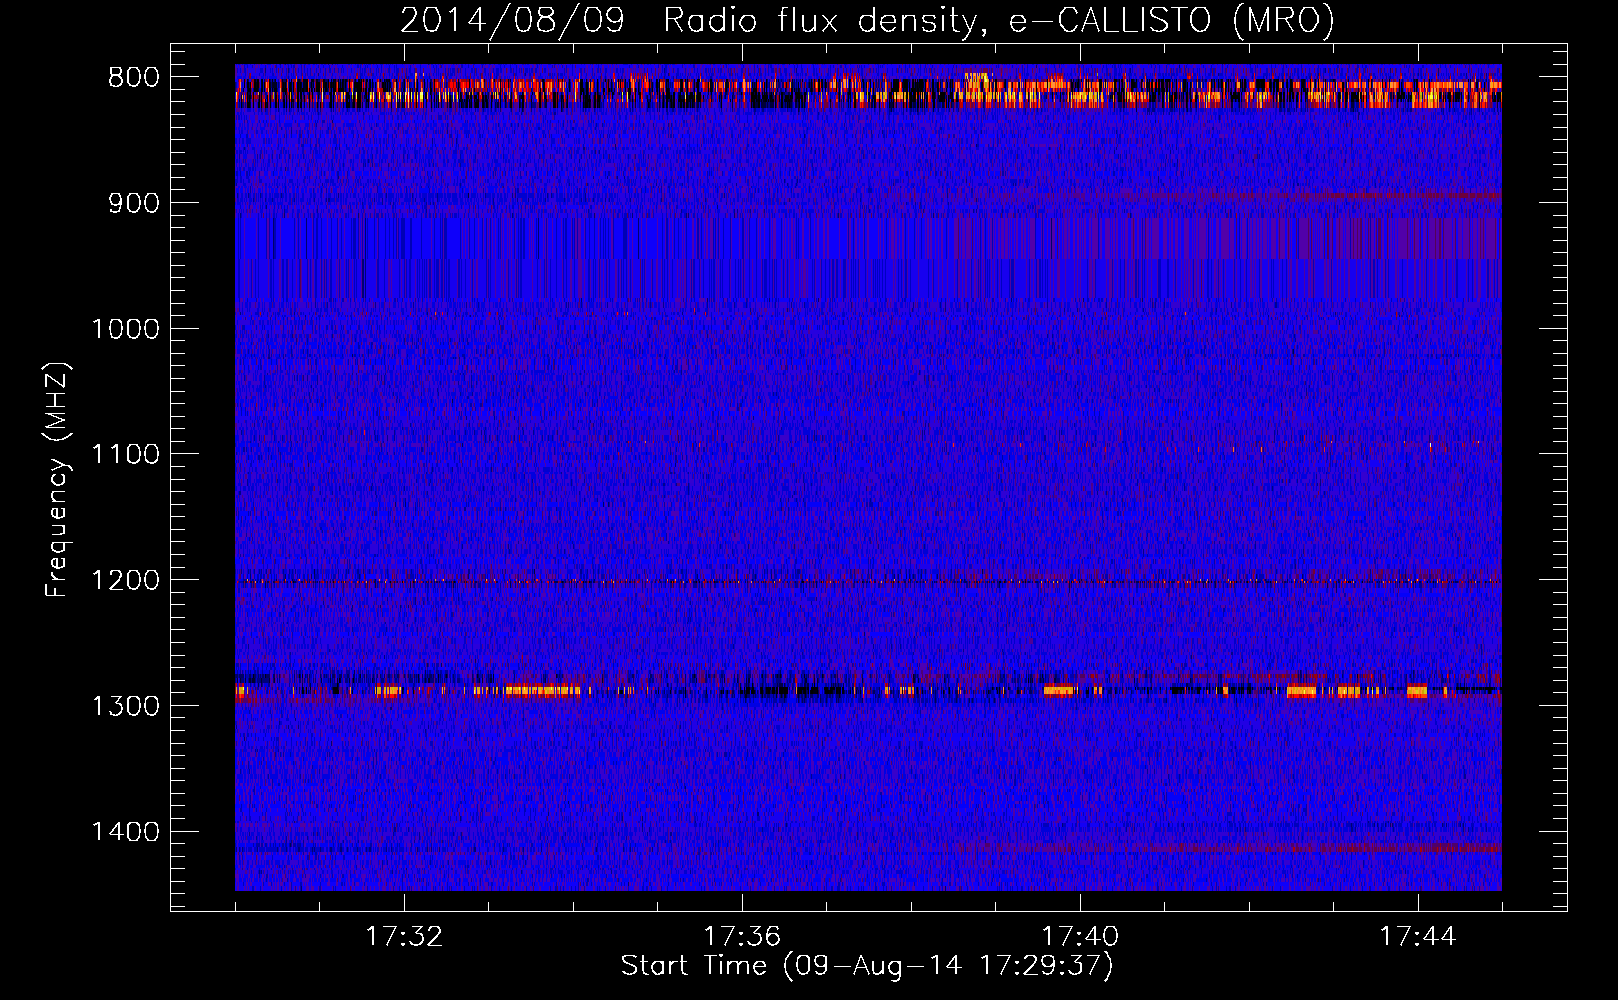This screenshot has height=1000, width=1618.
Task: Select the 1000 frequency tick label
Action: 126,329
